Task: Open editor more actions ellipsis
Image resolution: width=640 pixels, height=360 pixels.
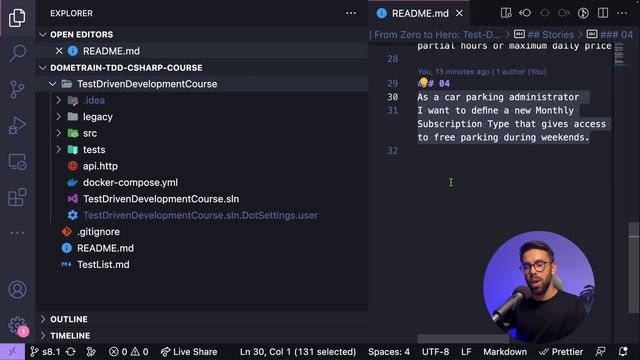Action: pos(622,13)
